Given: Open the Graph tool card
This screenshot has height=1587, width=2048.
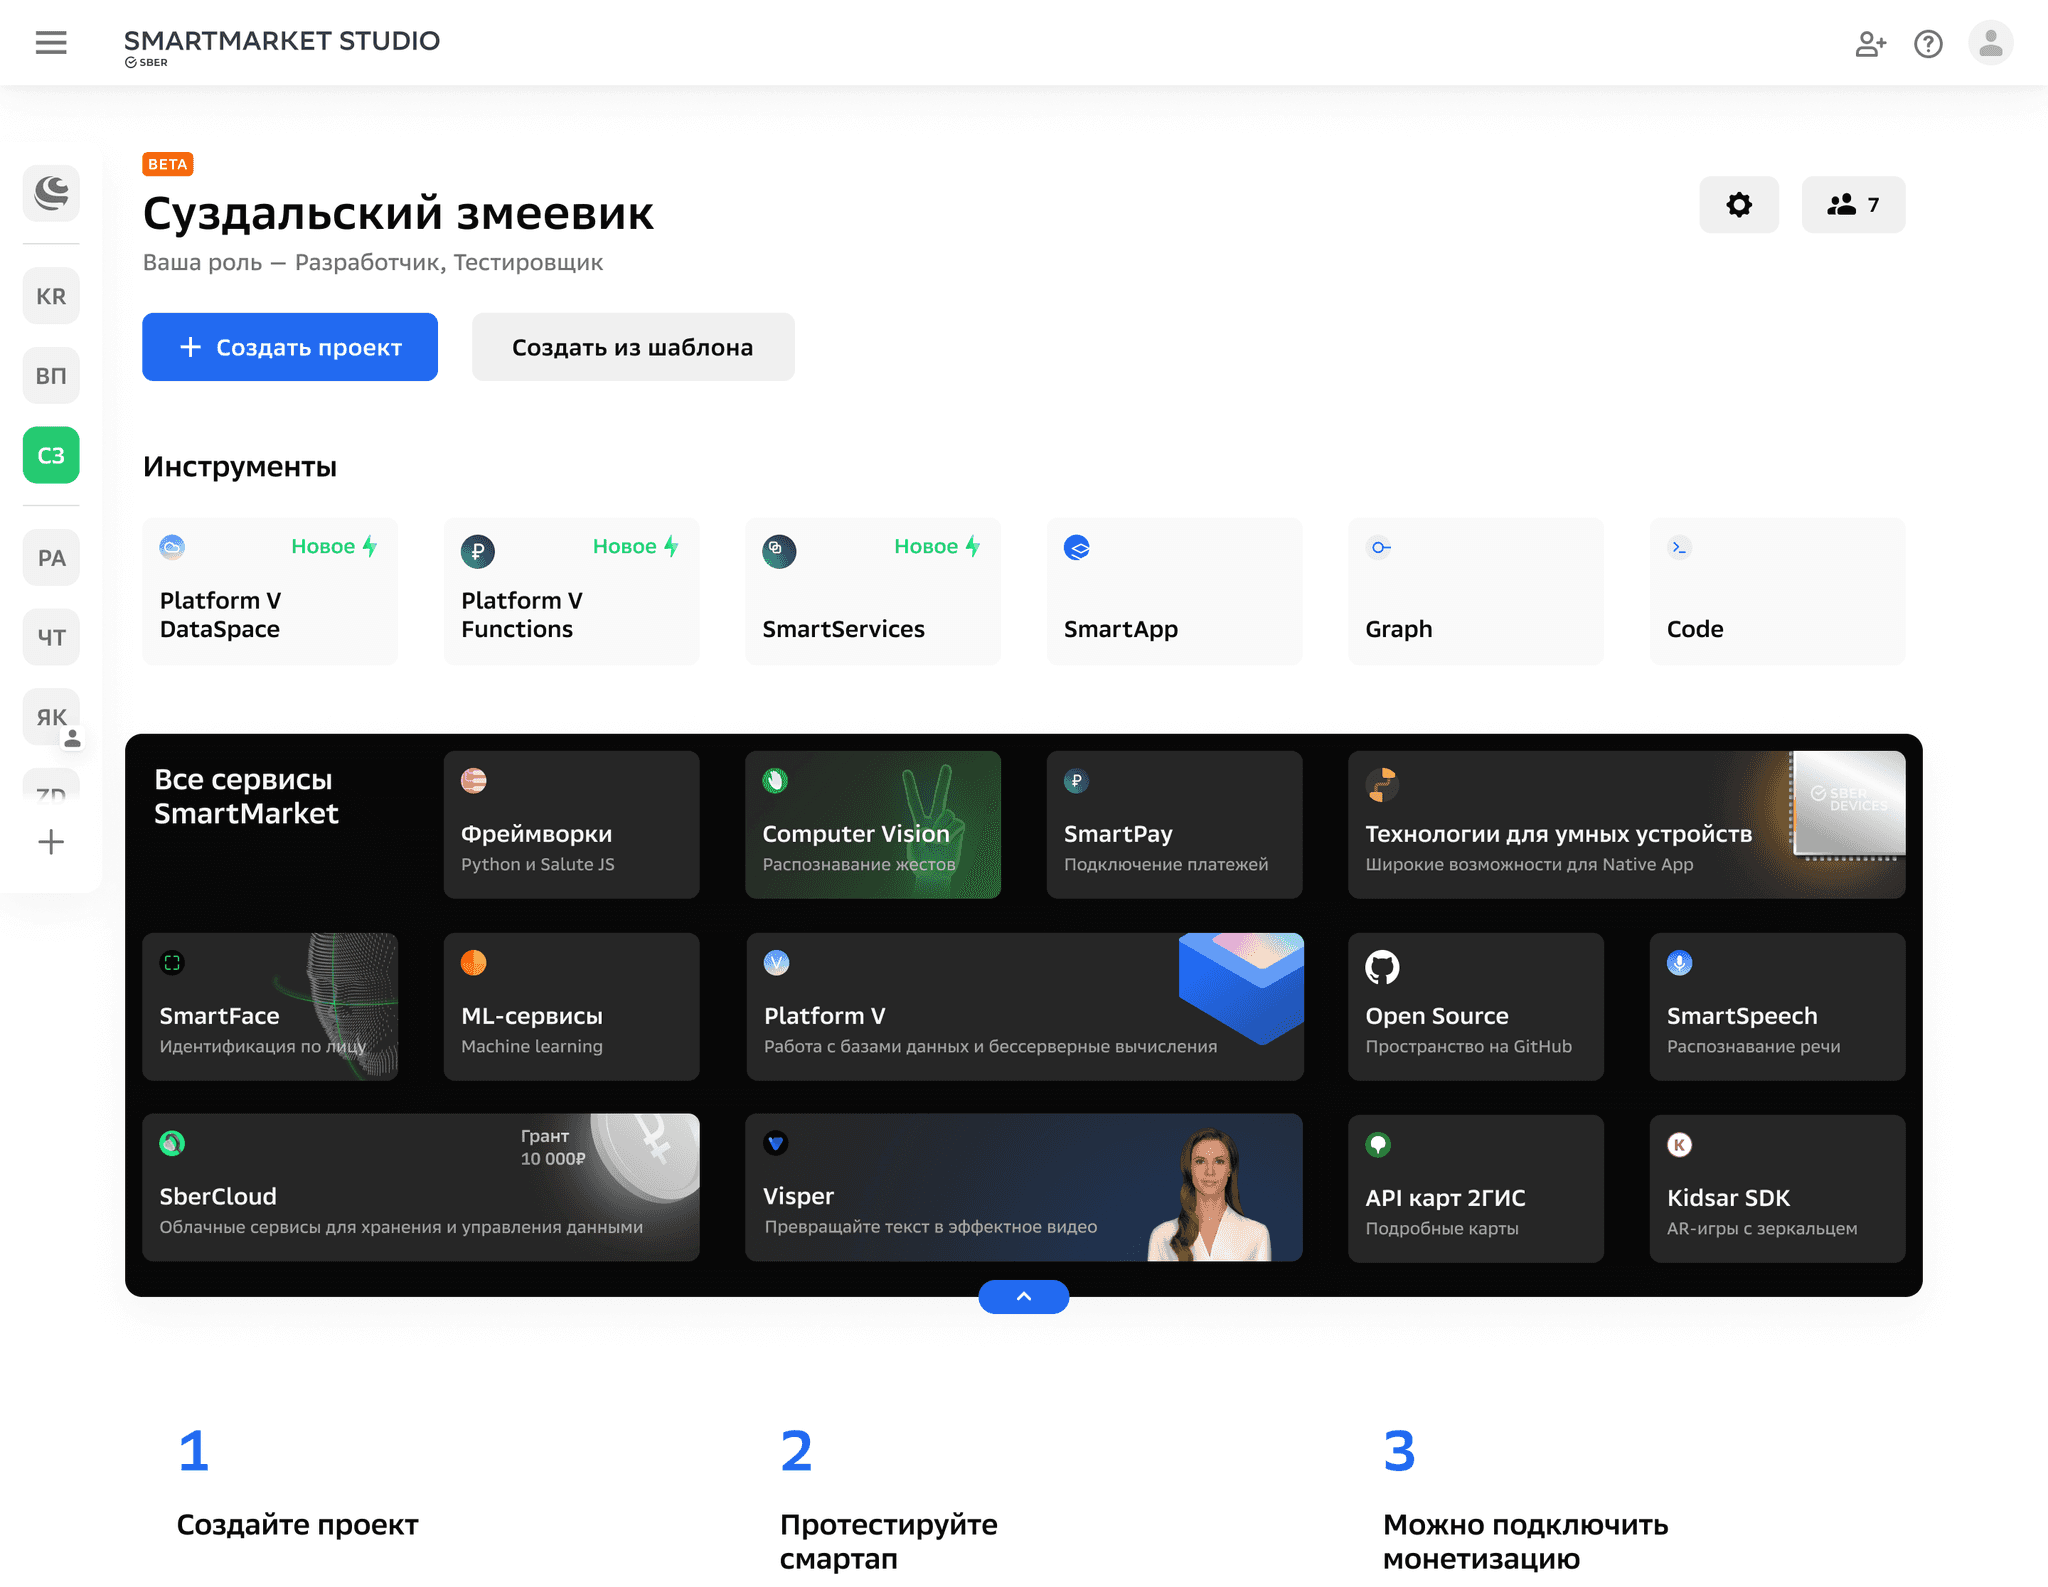Looking at the screenshot, I should pos(1475,591).
